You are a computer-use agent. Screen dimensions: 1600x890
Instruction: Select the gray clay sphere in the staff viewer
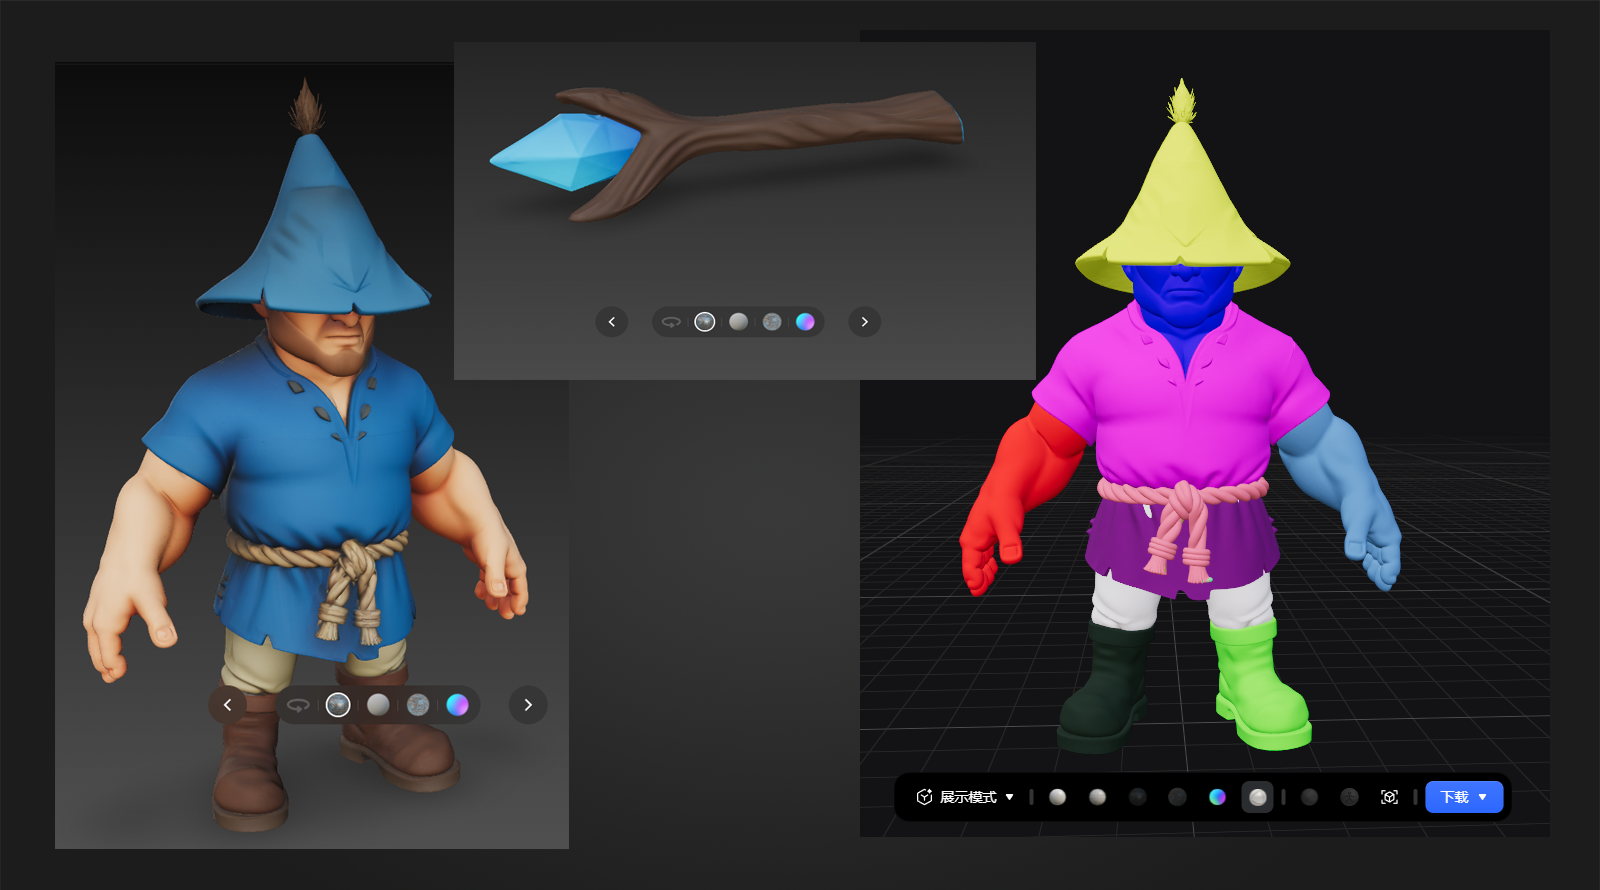click(x=738, y=322)
